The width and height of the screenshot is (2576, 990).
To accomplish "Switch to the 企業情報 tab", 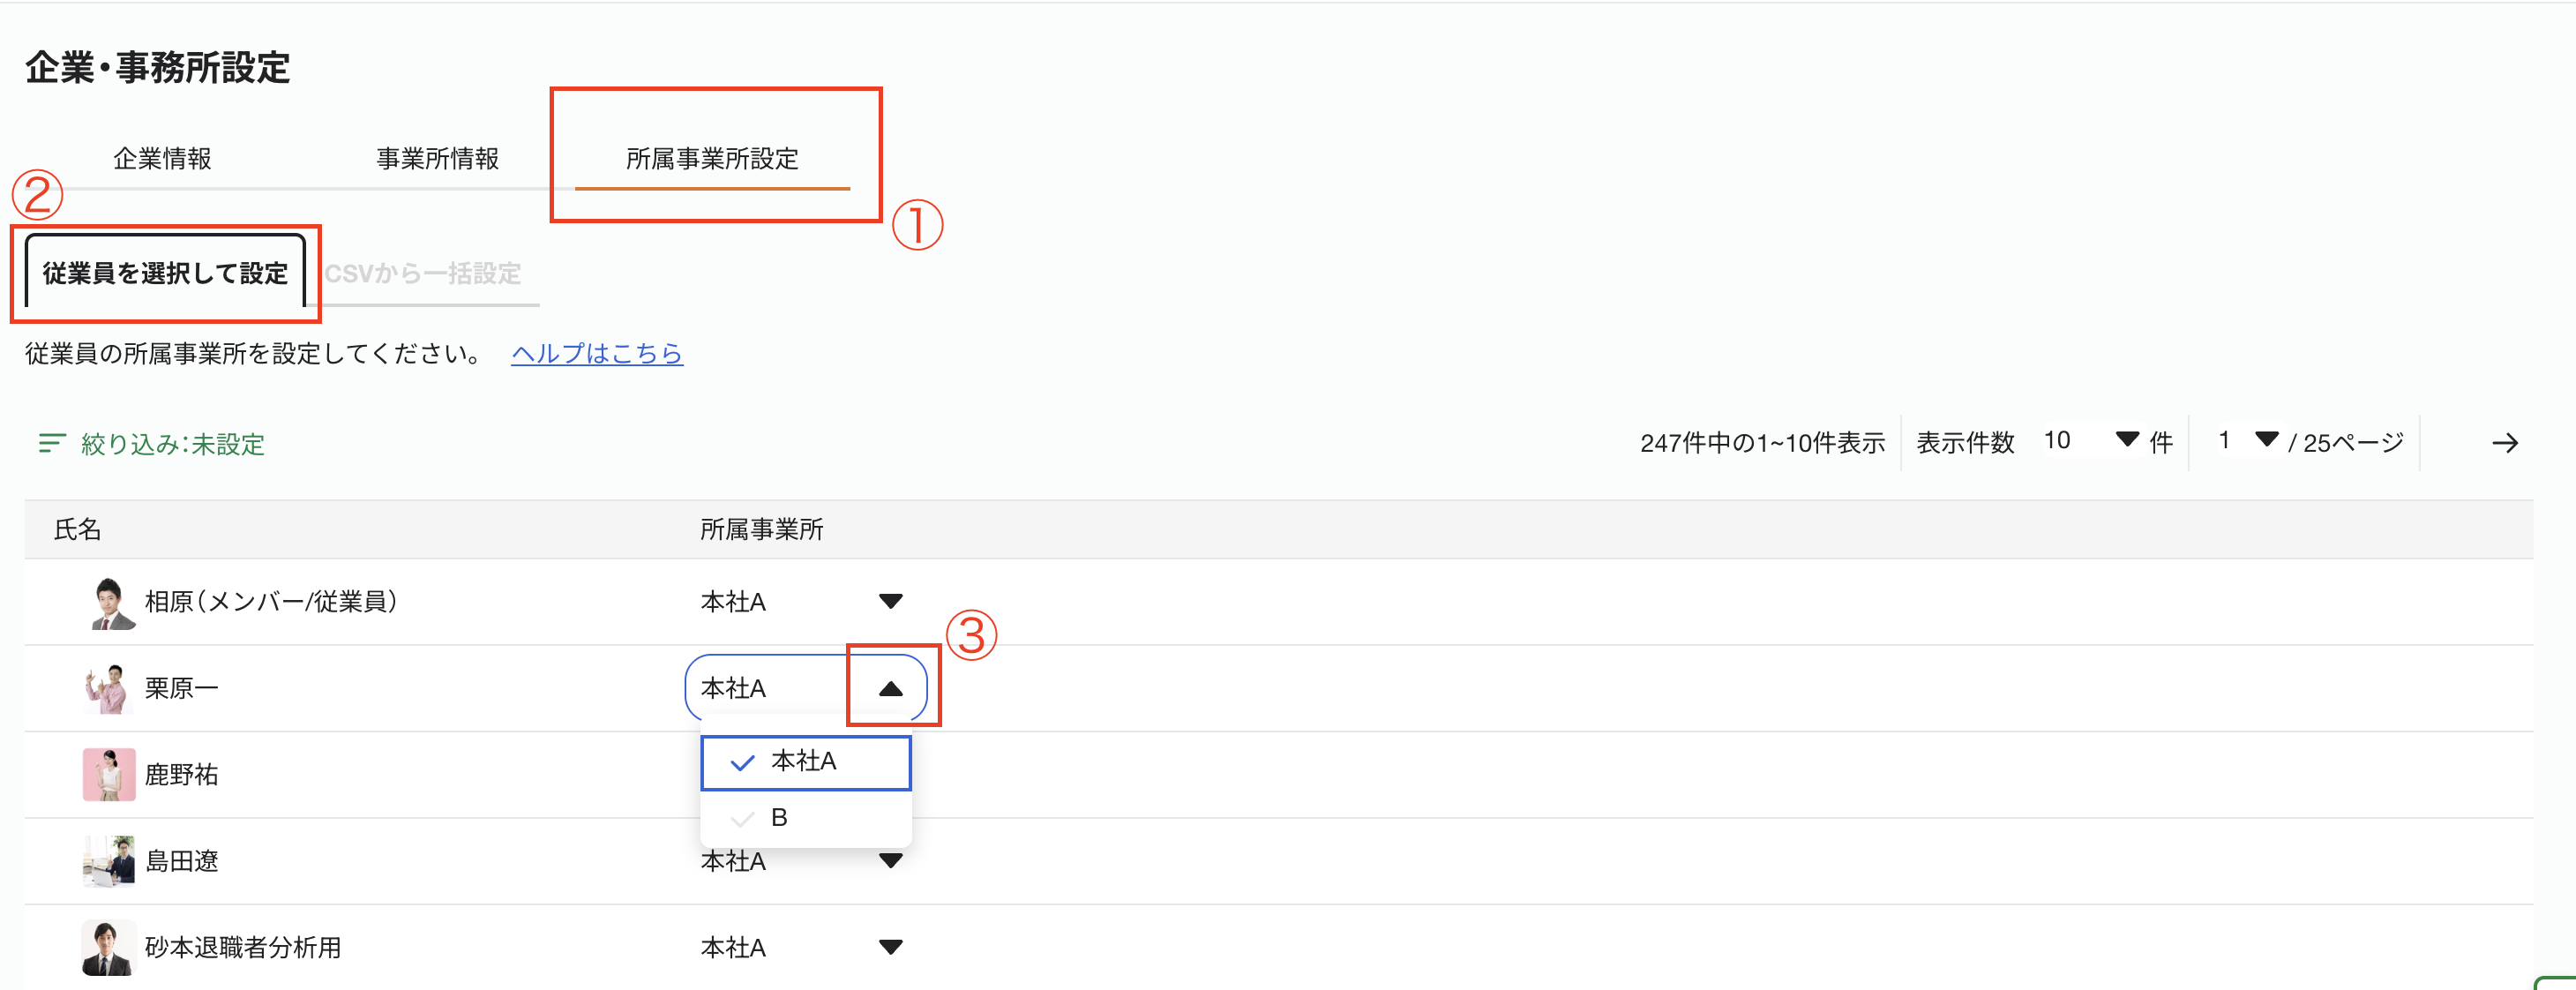I will pyautogui.click(x=162, y=159).
